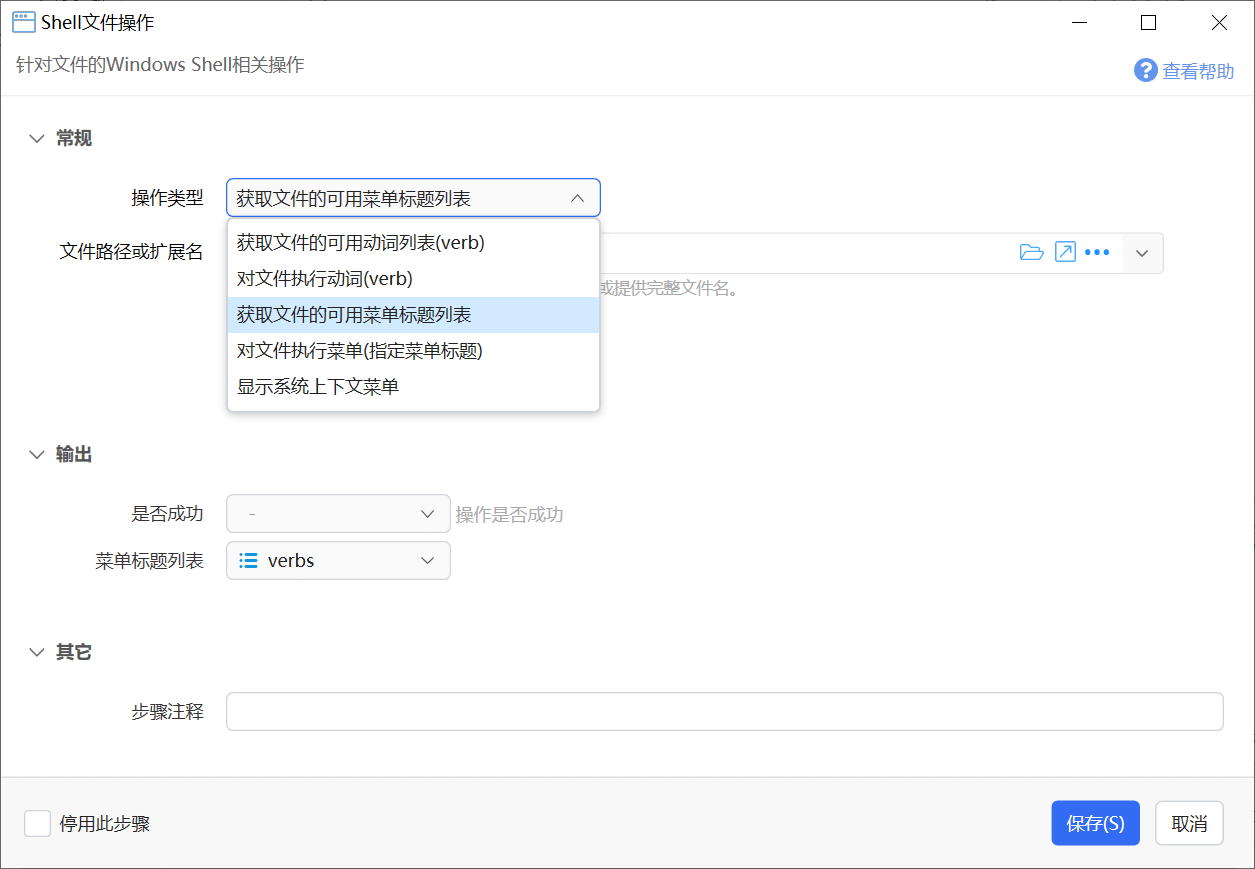Screen dimensions: 1255x869
Task: Collapse the 常规 section
Action: click(x=37, y=139)
